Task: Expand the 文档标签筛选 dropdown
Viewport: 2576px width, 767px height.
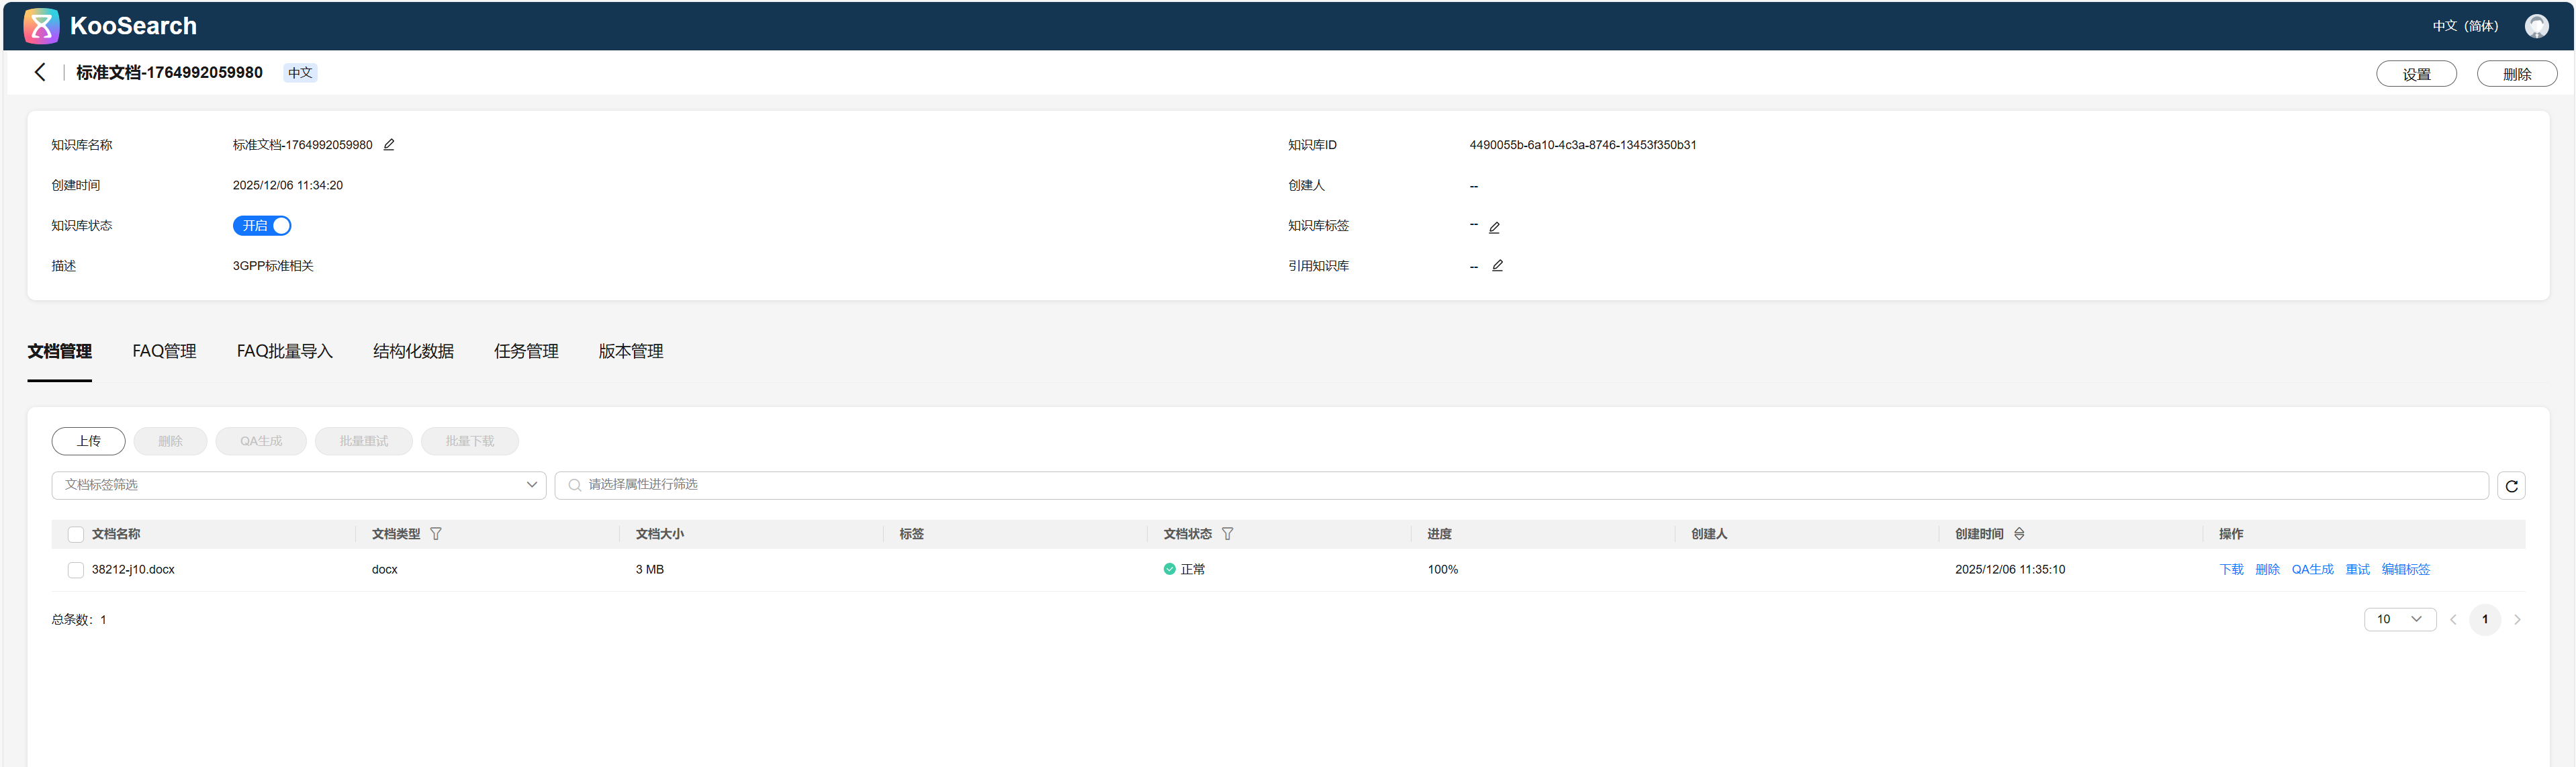Action: 298,485
